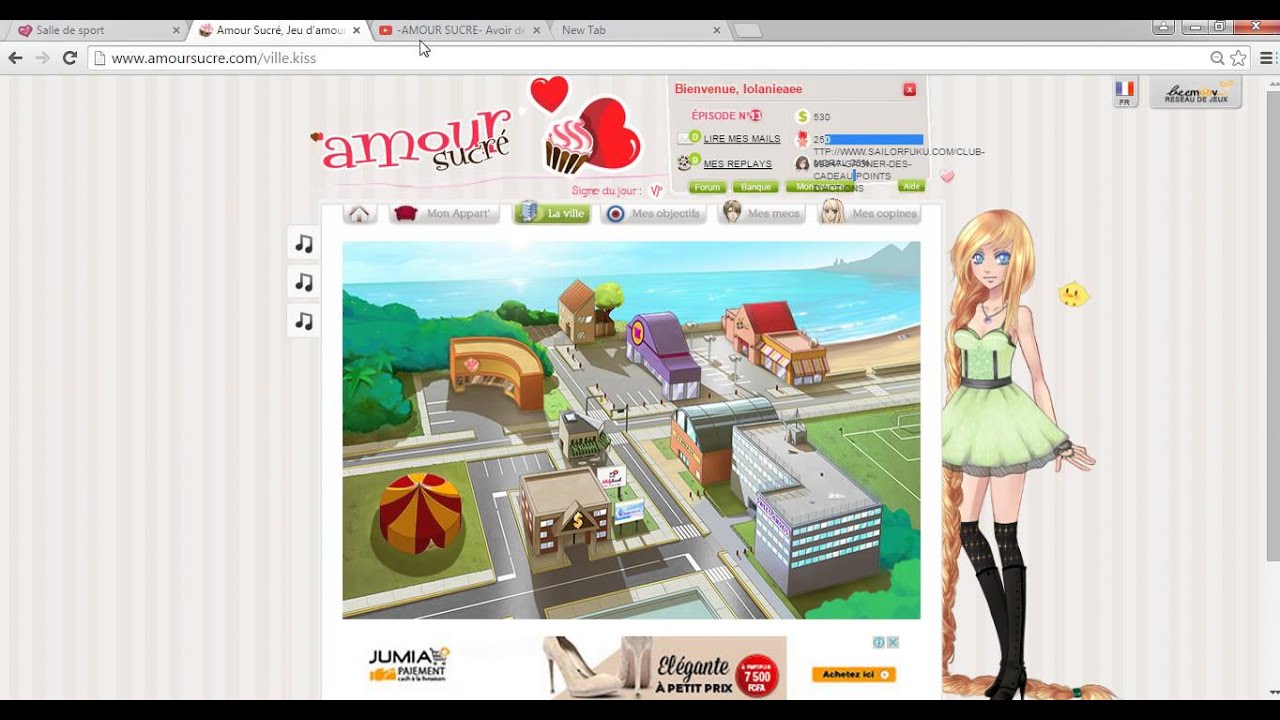Close the Salle de sport browser tab
Viewport: 1280px width, 720px height.
(x=175, y=30)
